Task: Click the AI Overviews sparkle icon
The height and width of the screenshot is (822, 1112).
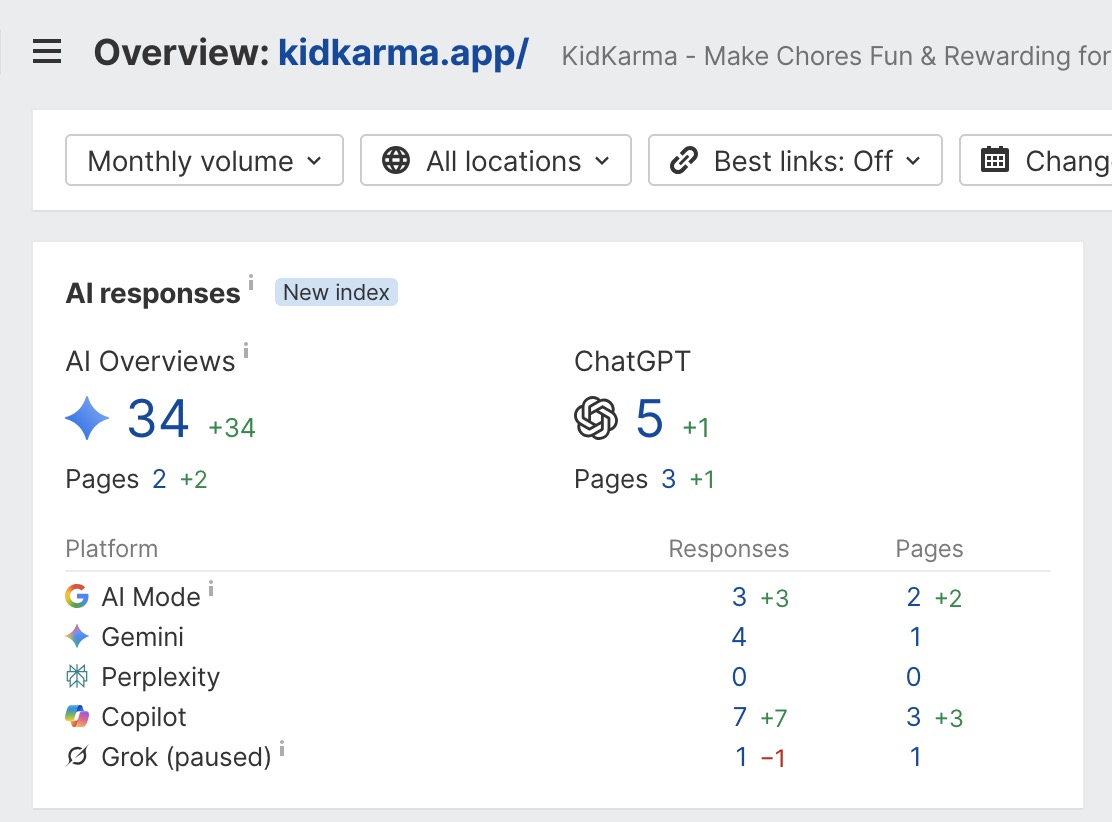Action: 87,418
